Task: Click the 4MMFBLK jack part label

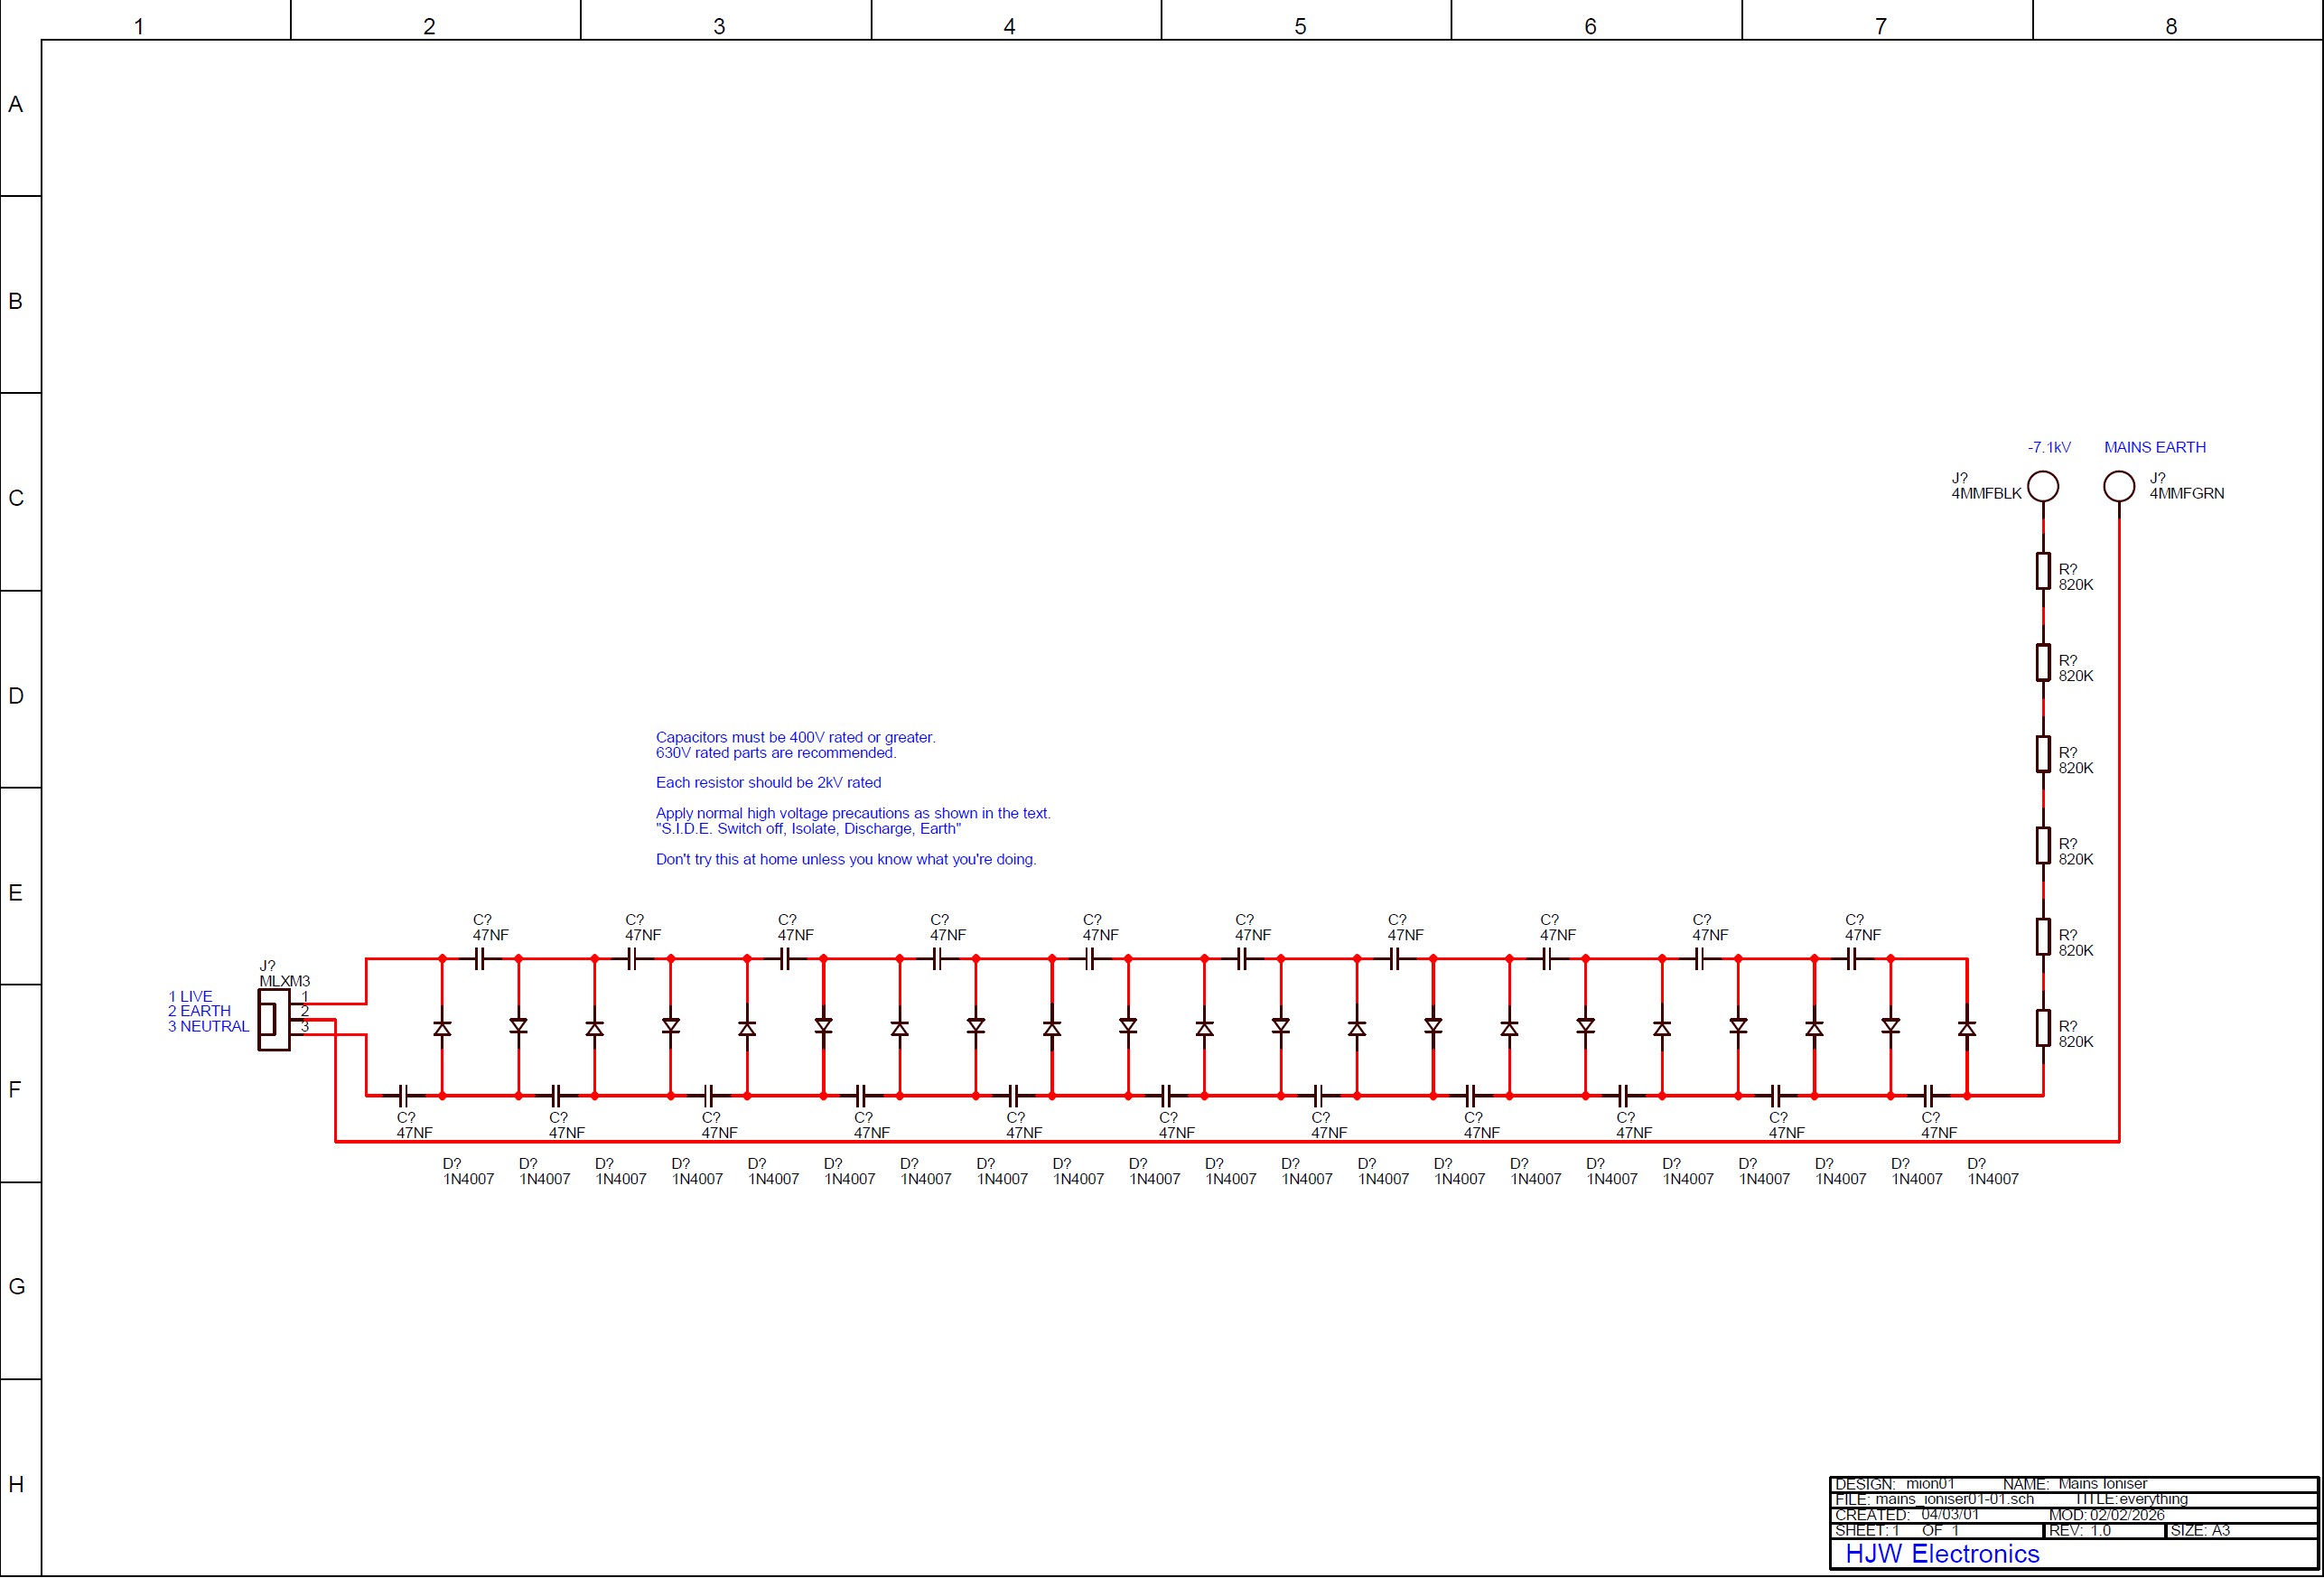Action: (1985, 493)
